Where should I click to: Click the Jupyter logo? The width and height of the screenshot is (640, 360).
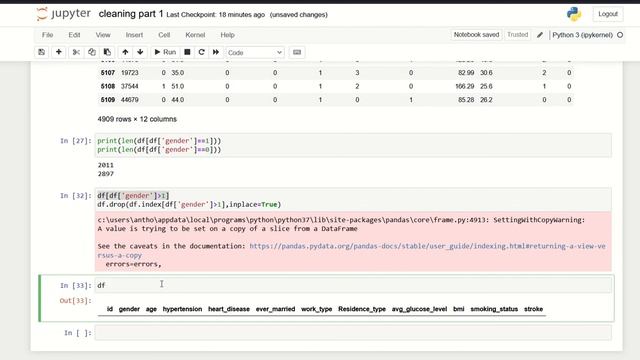64,14
